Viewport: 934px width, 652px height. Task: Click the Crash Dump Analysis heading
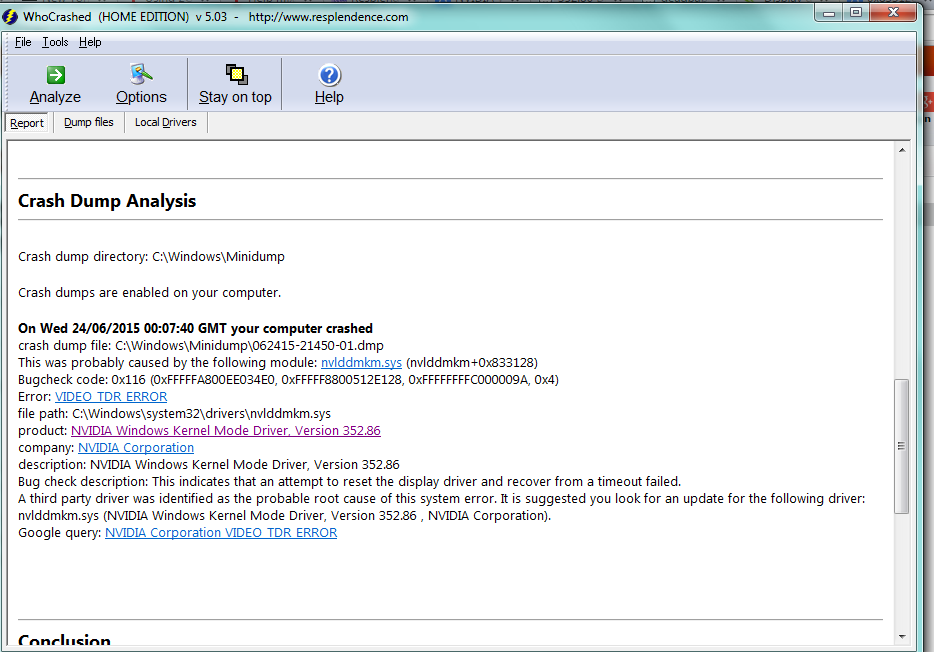coord(107,201)
